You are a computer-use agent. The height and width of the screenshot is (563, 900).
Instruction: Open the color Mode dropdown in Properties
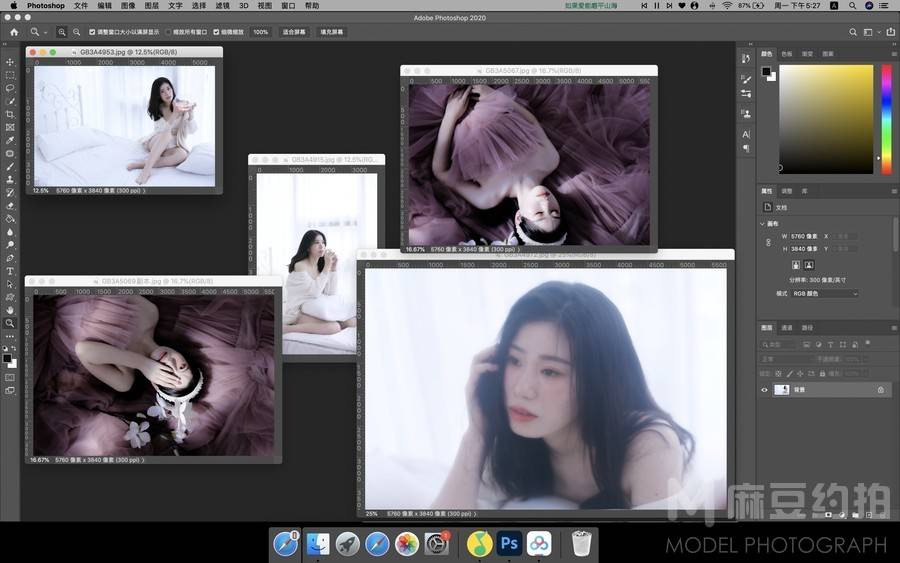click(825, 294)
